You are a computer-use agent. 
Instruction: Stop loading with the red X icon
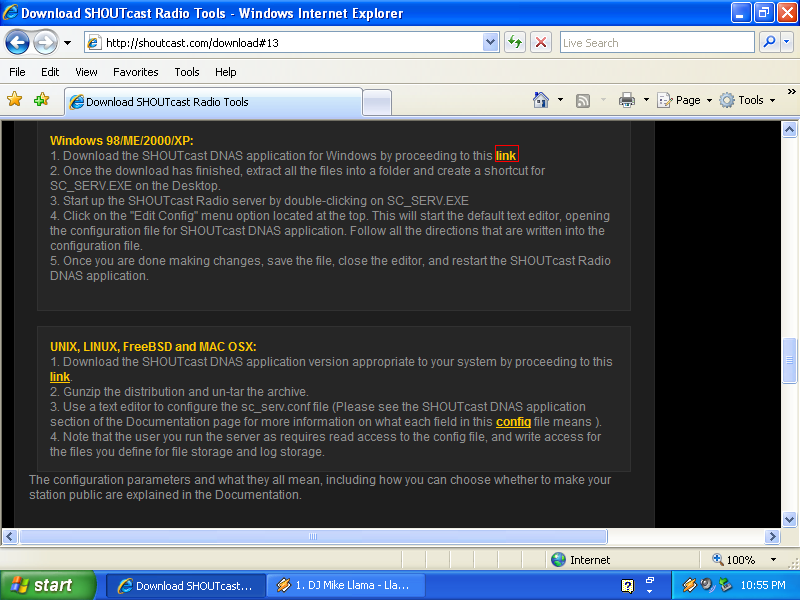click(541, 42)
